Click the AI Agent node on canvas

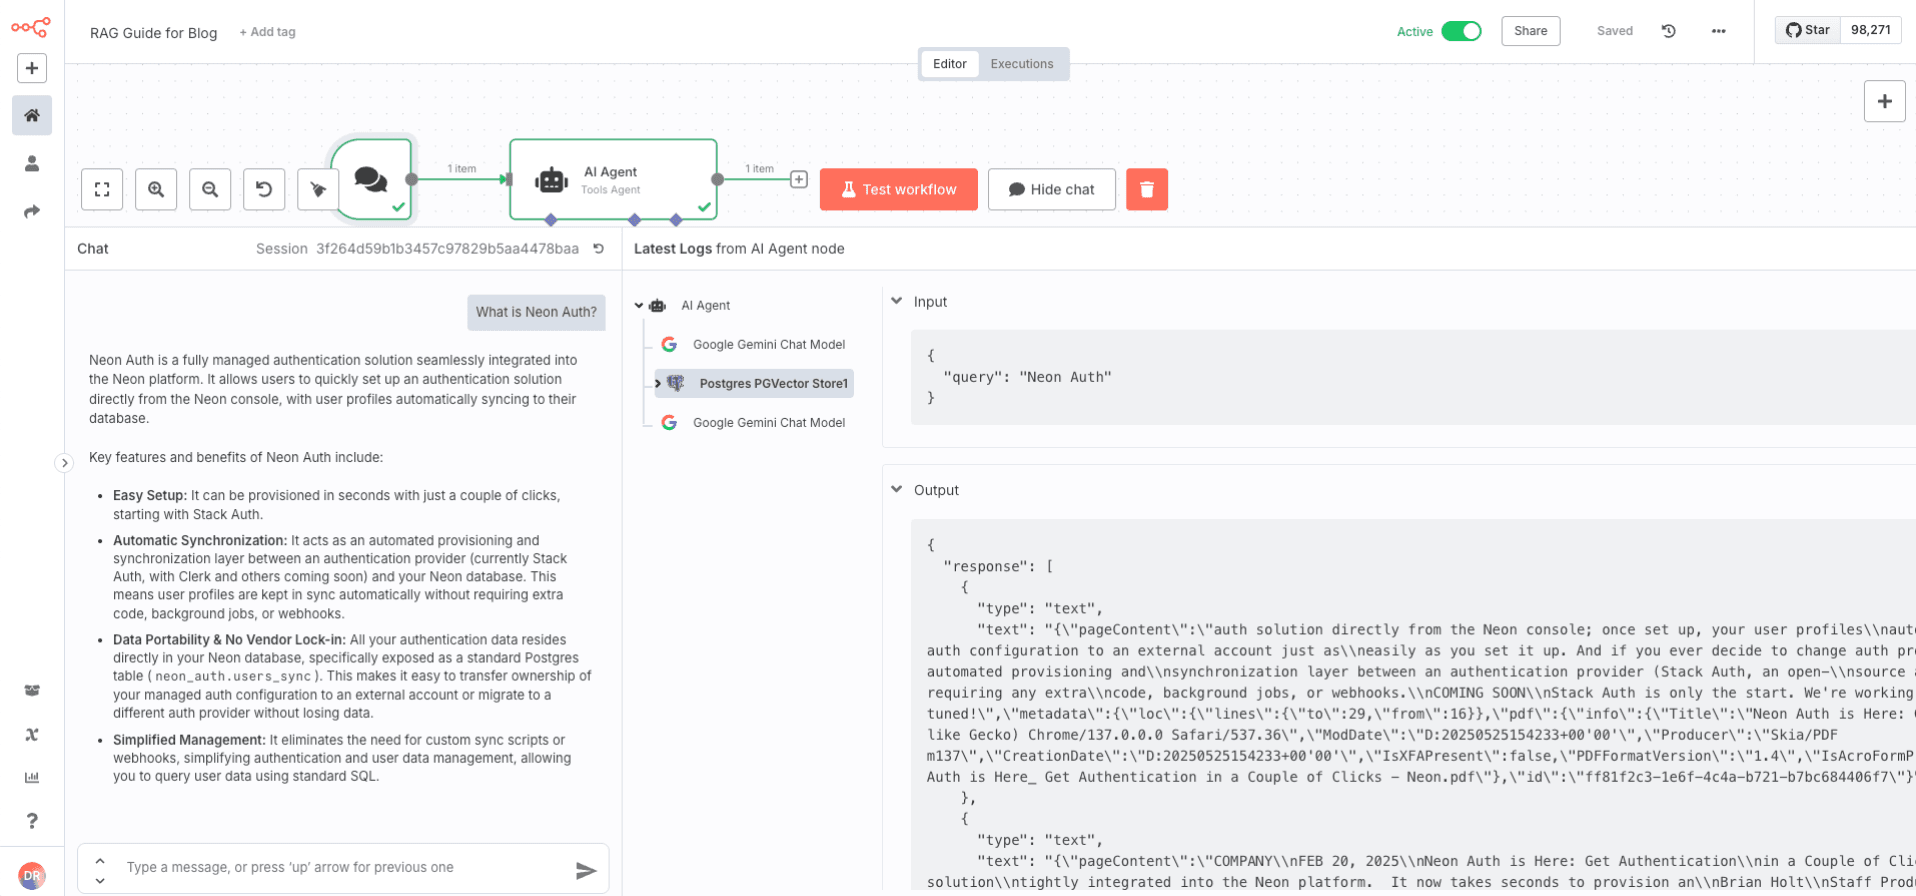pyautogui.click(x=612, y=180)
